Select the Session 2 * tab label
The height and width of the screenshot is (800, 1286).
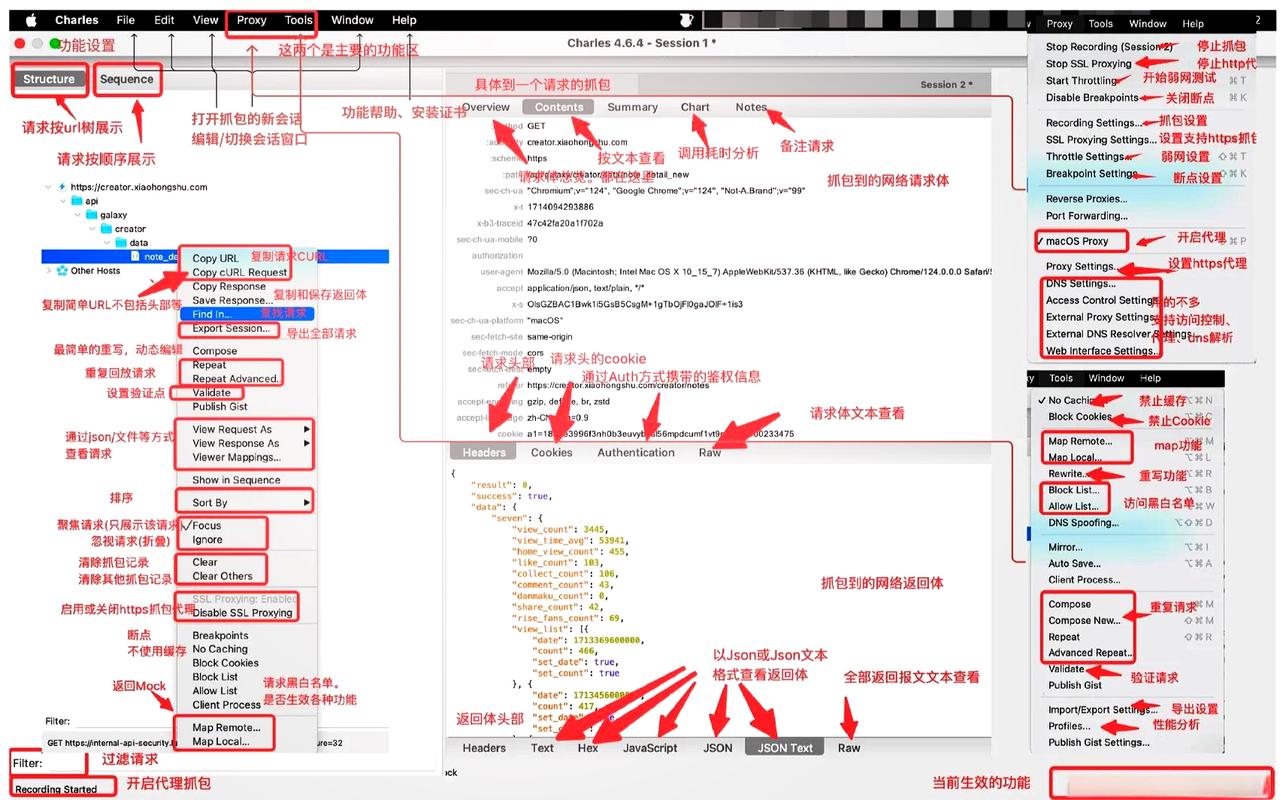click(946, 85)
